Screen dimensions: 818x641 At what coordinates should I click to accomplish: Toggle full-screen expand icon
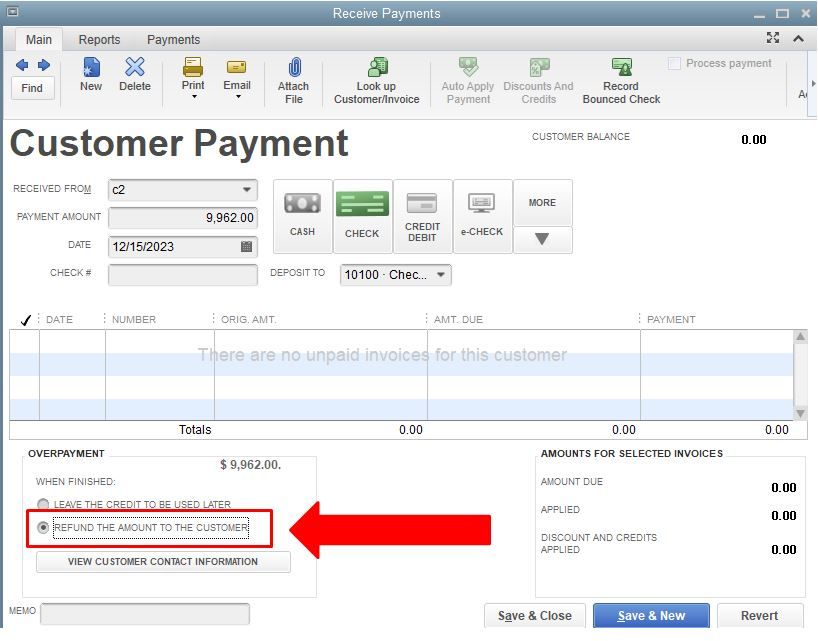773,38
